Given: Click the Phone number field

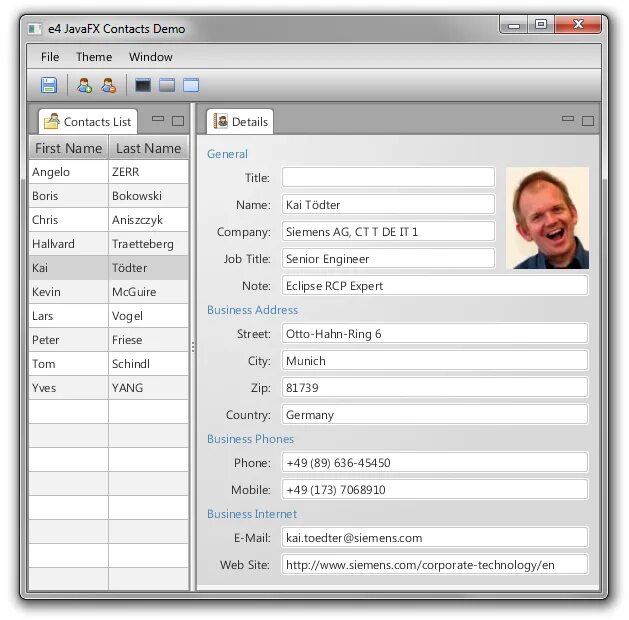Looking at the screenshot, I should point(435,462).
